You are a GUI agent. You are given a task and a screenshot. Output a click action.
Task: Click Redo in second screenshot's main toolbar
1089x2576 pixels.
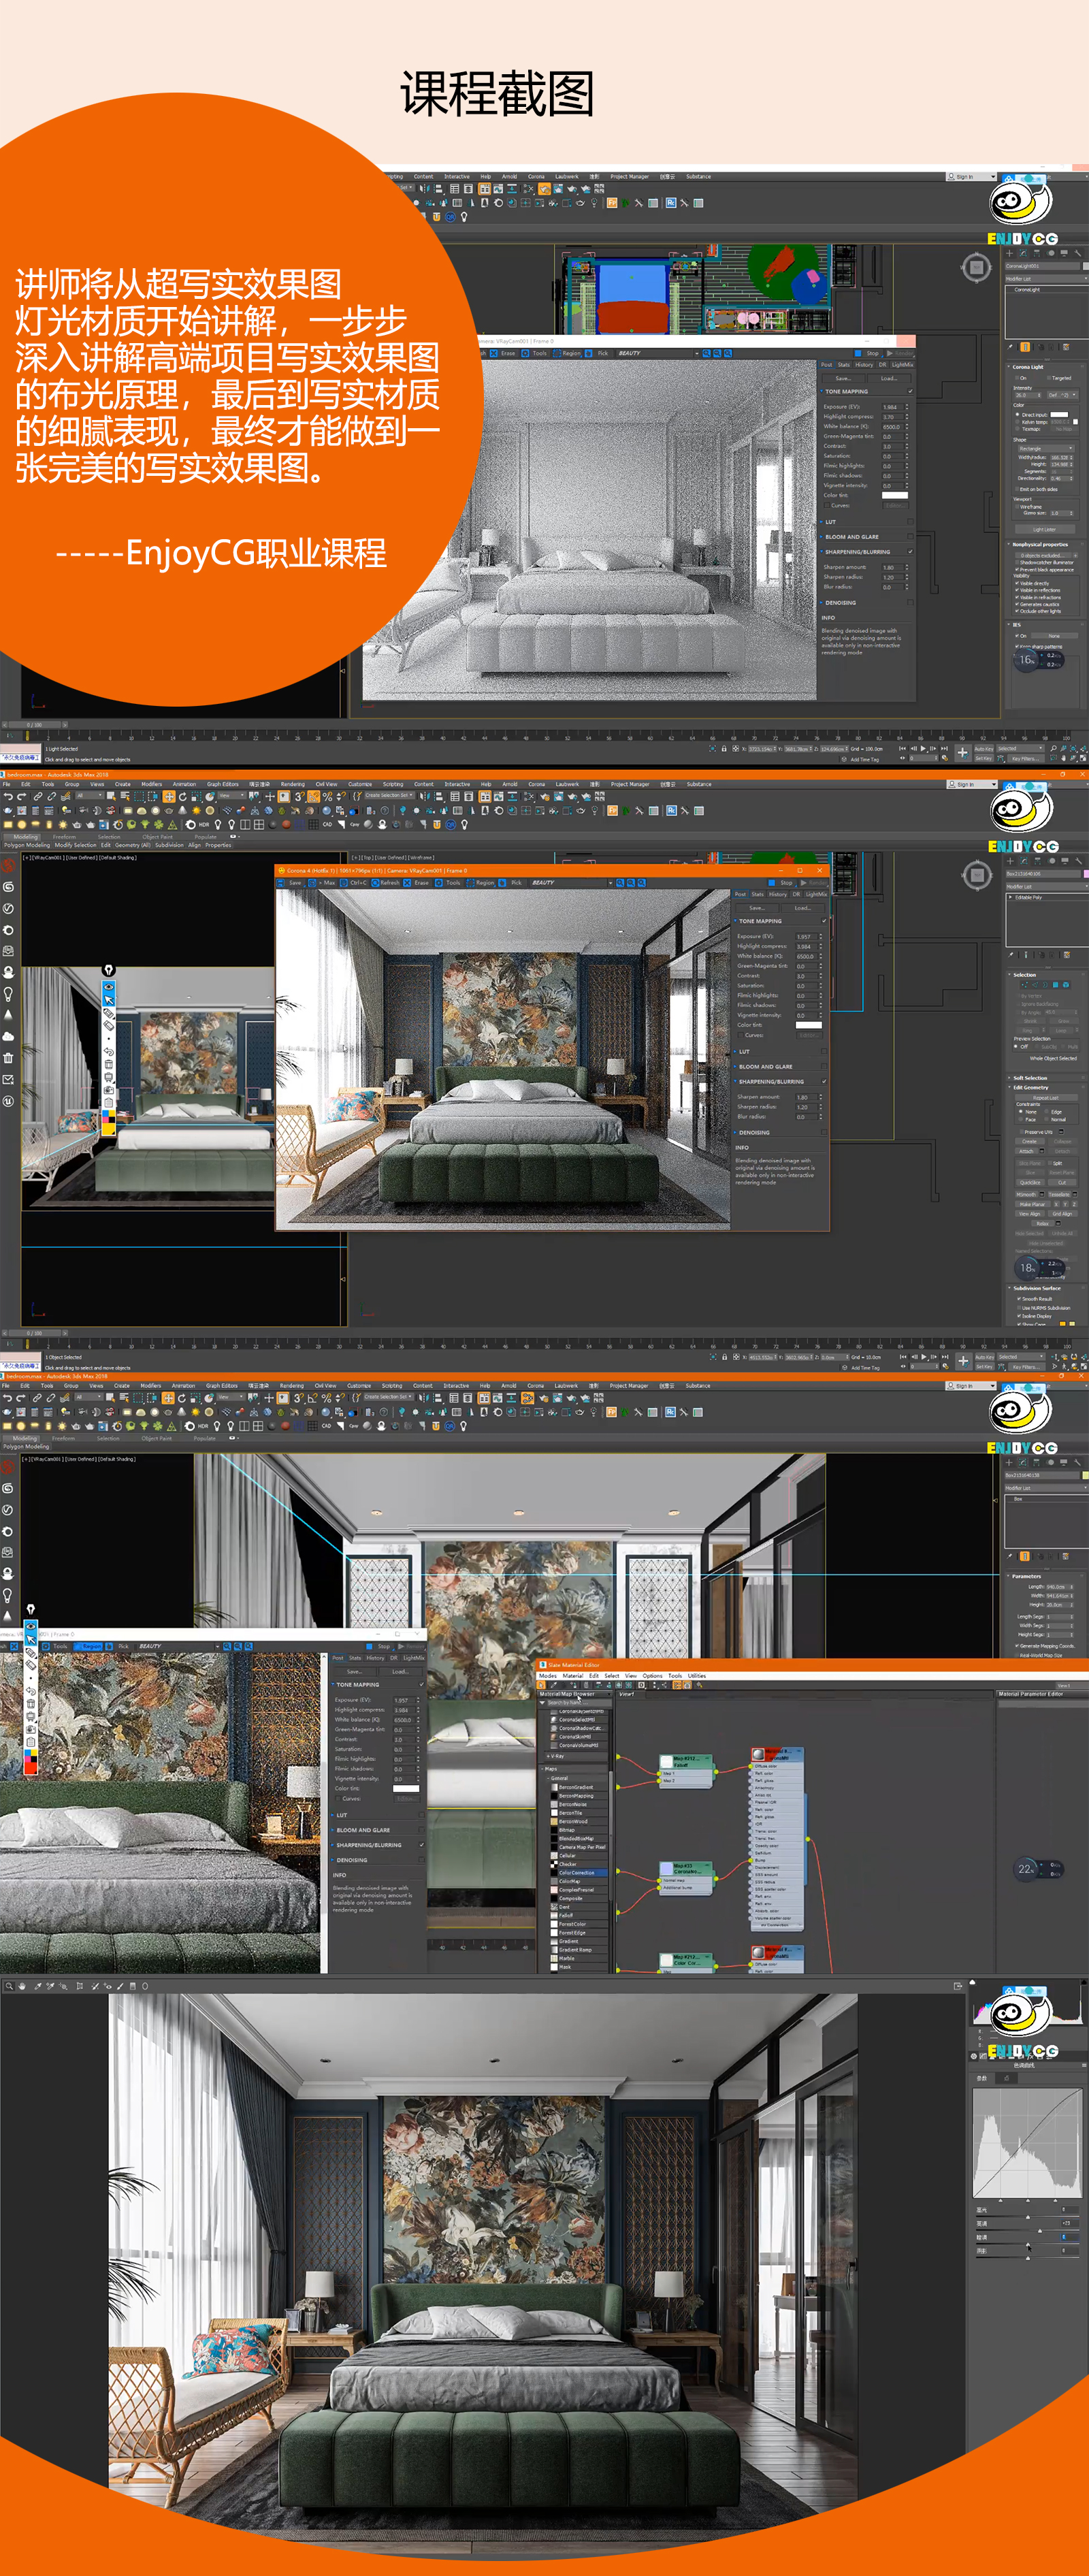click(x=22, y=797)
